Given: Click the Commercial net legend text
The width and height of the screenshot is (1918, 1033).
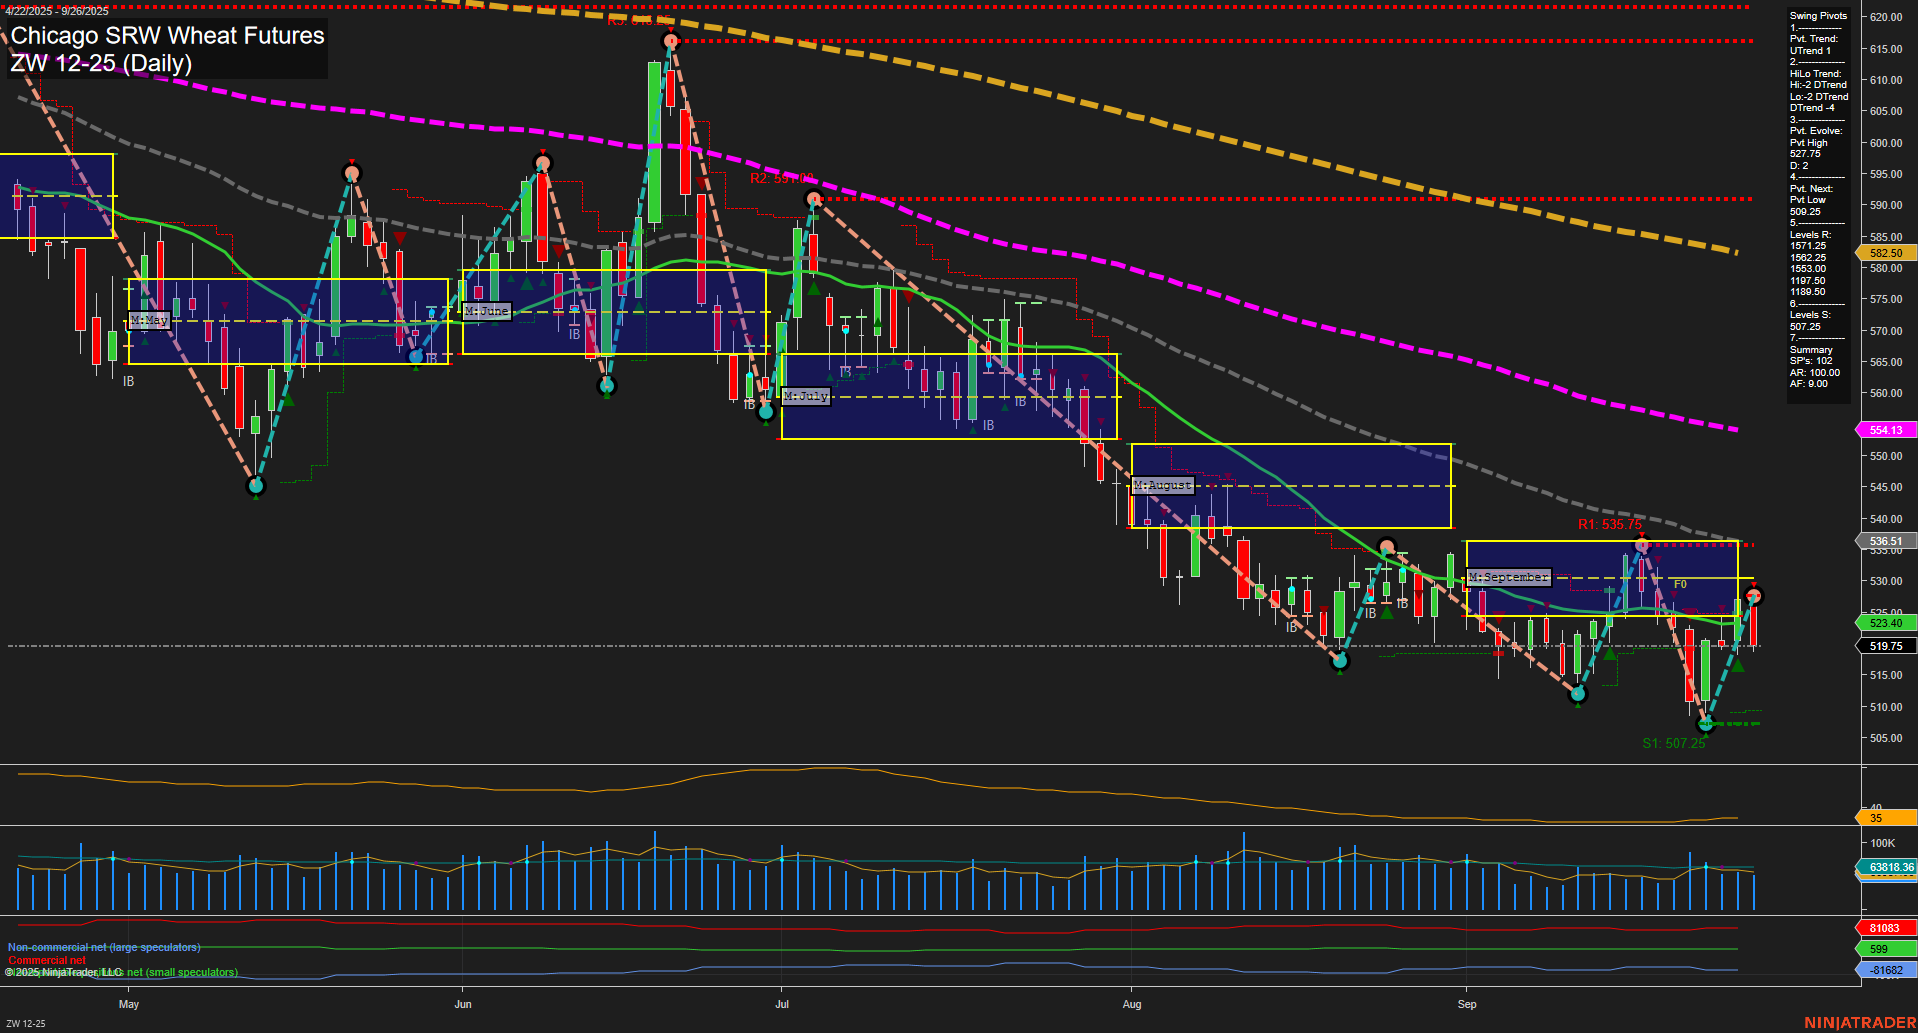Looking at the screenshot, I should click(45, 959).
